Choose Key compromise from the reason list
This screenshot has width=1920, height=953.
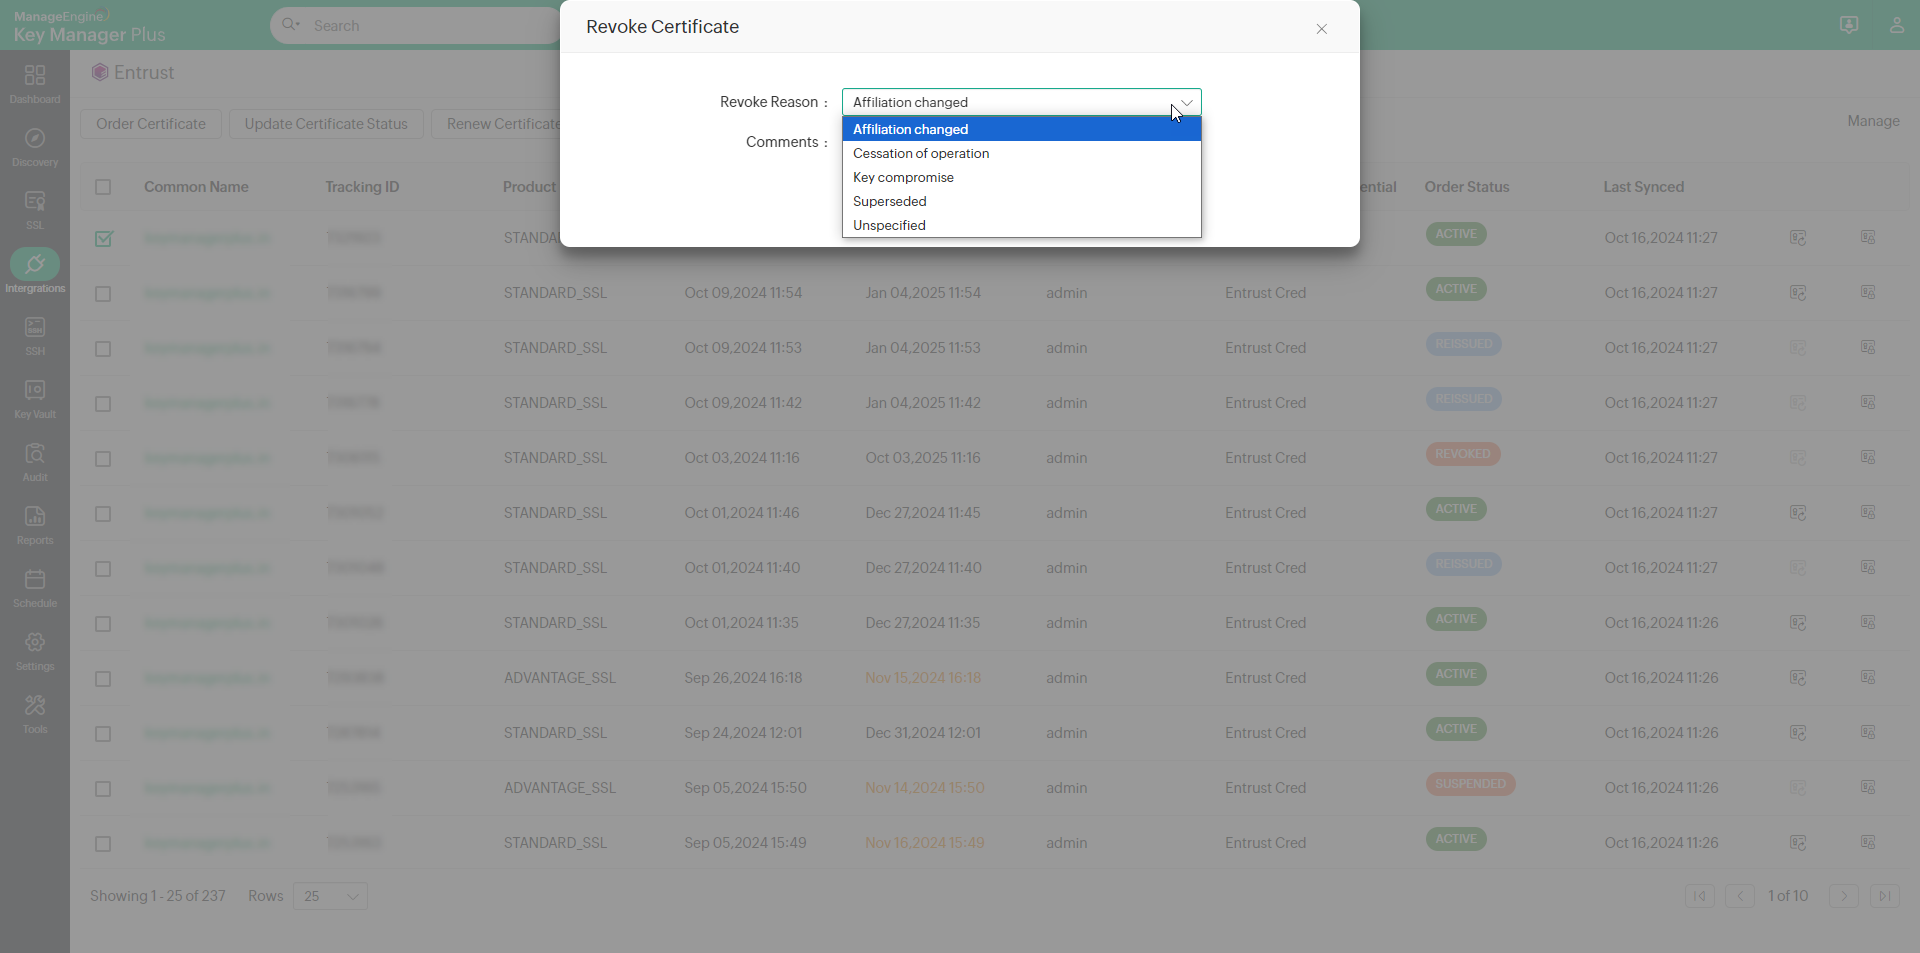point(903,177)
